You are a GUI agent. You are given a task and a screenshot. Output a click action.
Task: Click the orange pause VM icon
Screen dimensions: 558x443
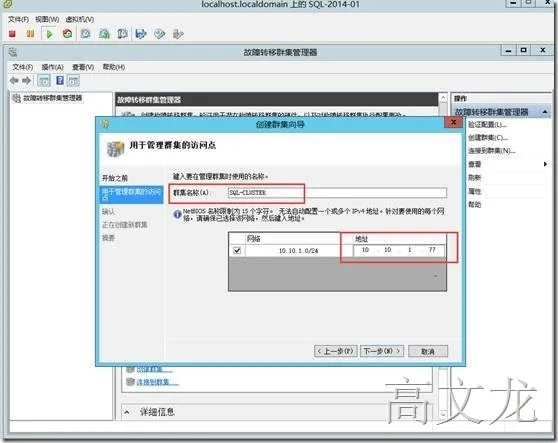click(31, 34)
